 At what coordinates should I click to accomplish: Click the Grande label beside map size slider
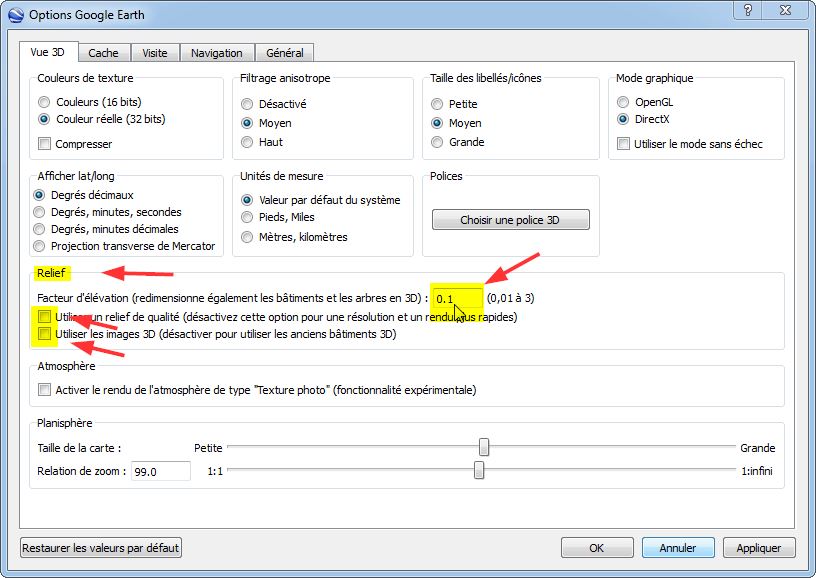pos(758,448)
